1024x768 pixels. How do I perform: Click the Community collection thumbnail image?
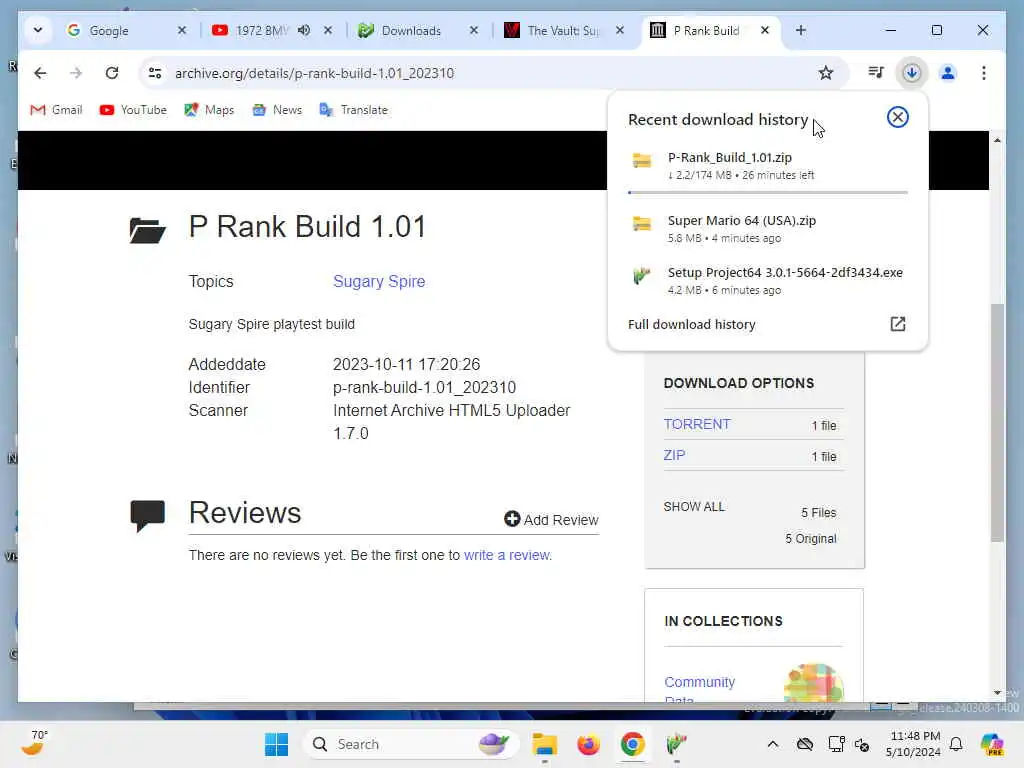[x=813, y=683]
